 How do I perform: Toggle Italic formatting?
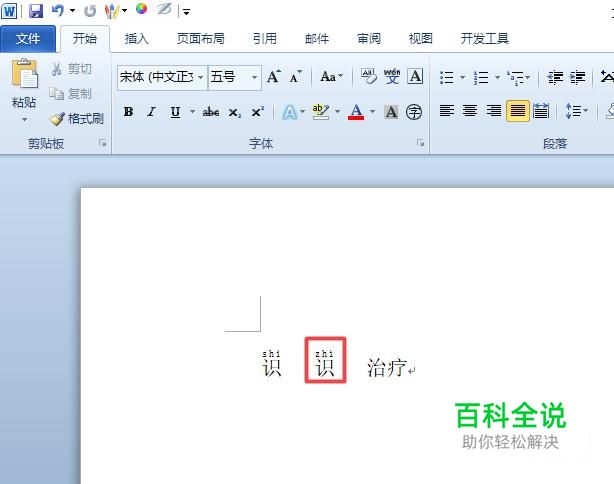pyautogui.click(x=151, y=112)
